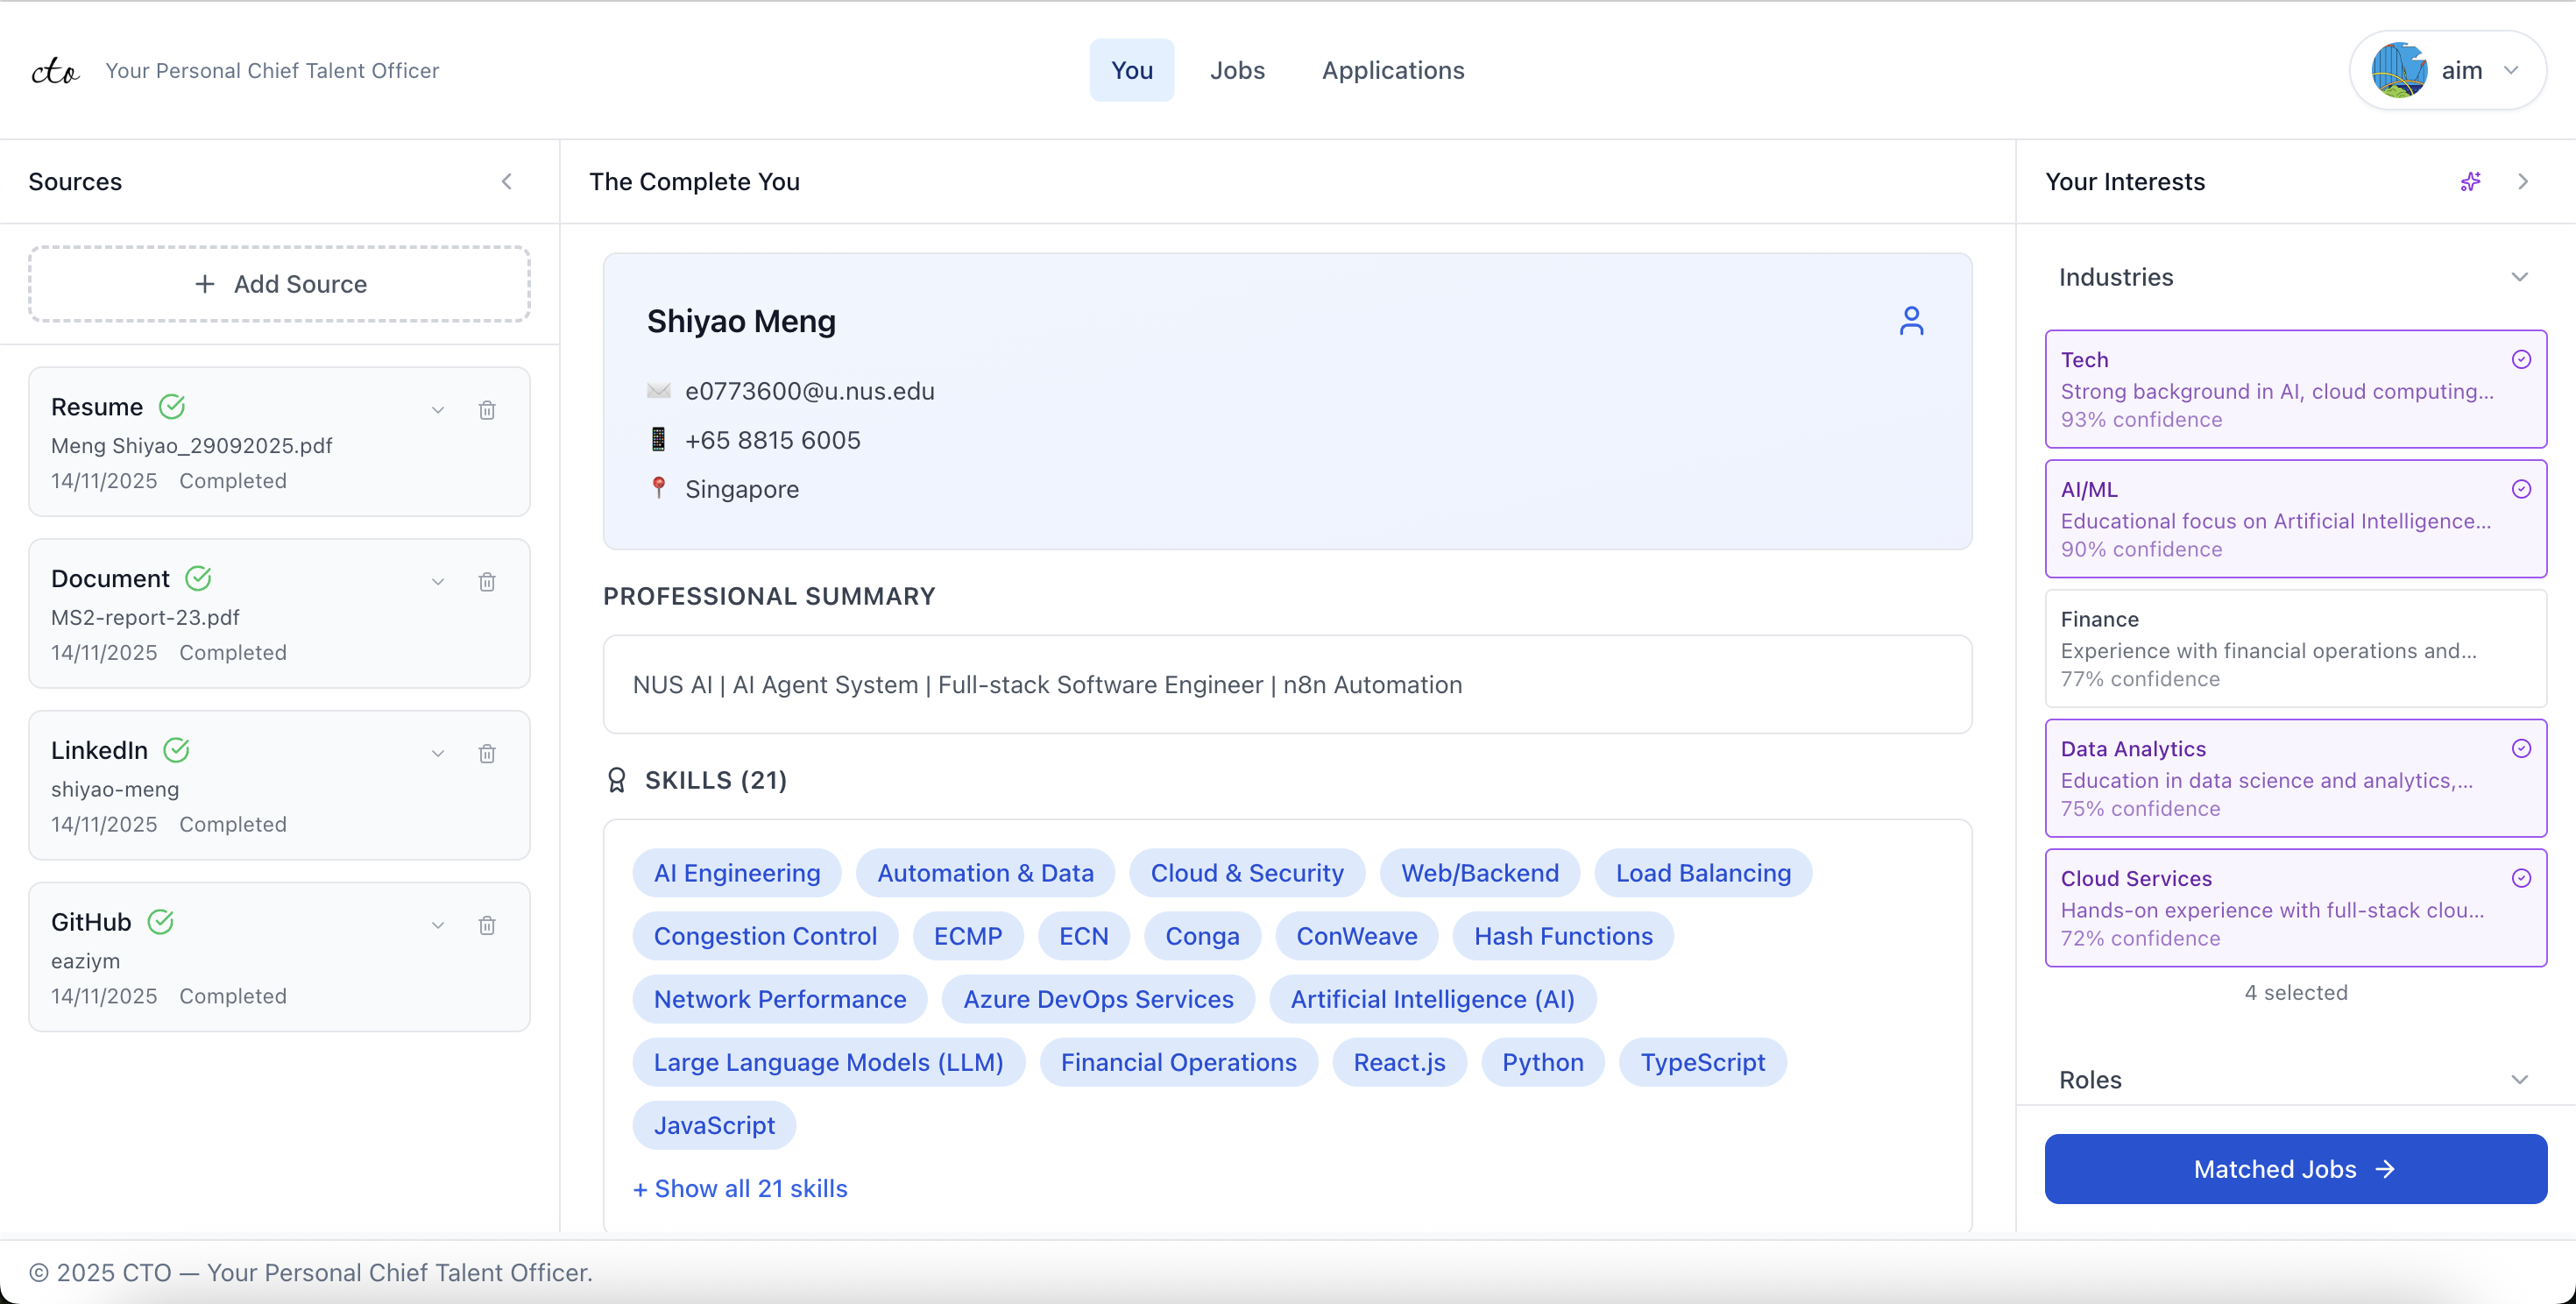Image resolution: width=2576 pixels, height=1304 pixels.
Task: Click trash icon on GitHub source
Action: click(487, 925)
